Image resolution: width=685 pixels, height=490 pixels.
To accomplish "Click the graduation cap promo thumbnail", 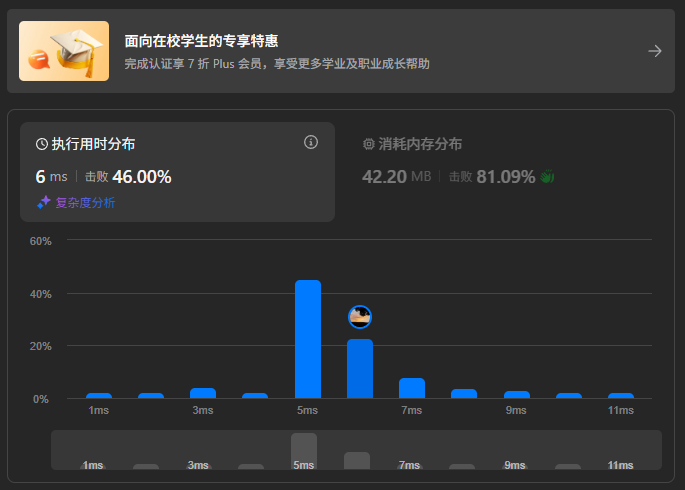I will 64,51.
